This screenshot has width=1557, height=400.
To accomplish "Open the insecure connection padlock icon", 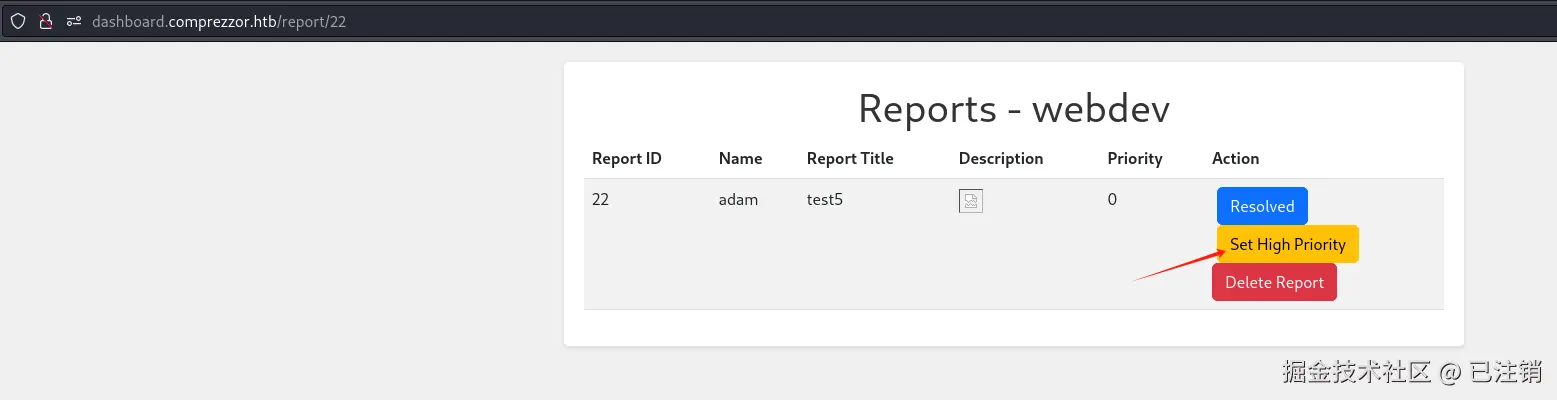I will click(45, 21).
